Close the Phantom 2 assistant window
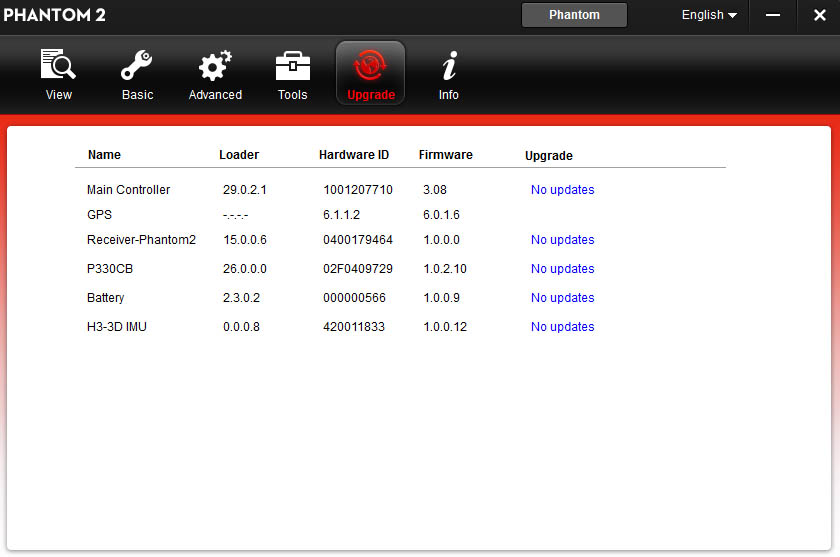Viewport: 840px width, 557px height. coord(819,15)
